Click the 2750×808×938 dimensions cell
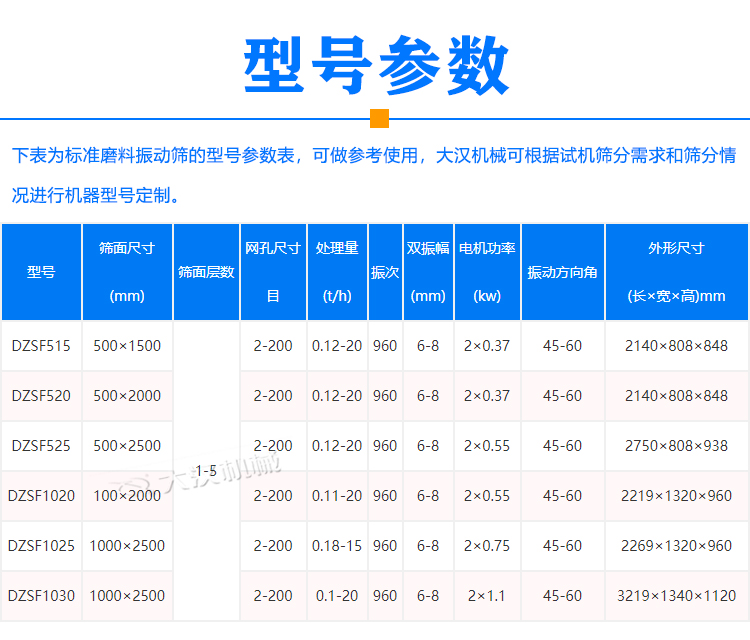This screenshot has height=640, width=750. tap(676, 446)
